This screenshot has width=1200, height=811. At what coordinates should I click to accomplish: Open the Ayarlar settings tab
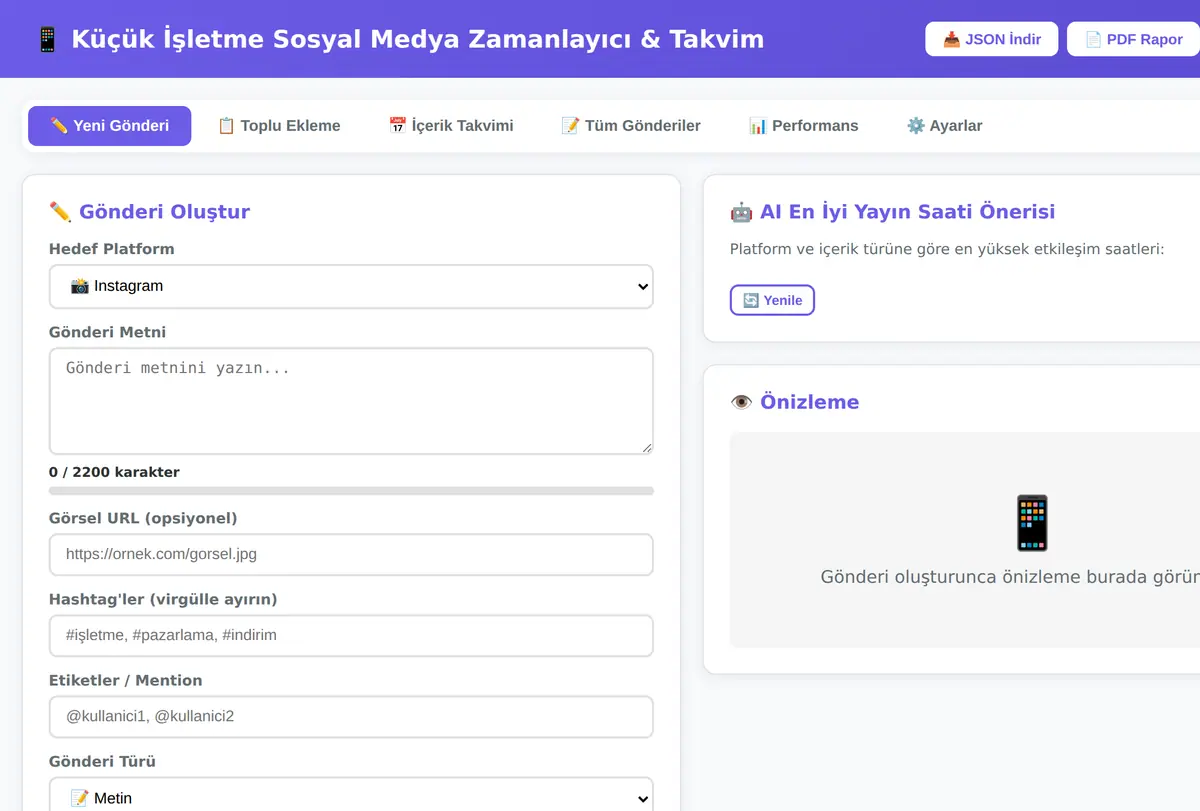pos(944,126)
